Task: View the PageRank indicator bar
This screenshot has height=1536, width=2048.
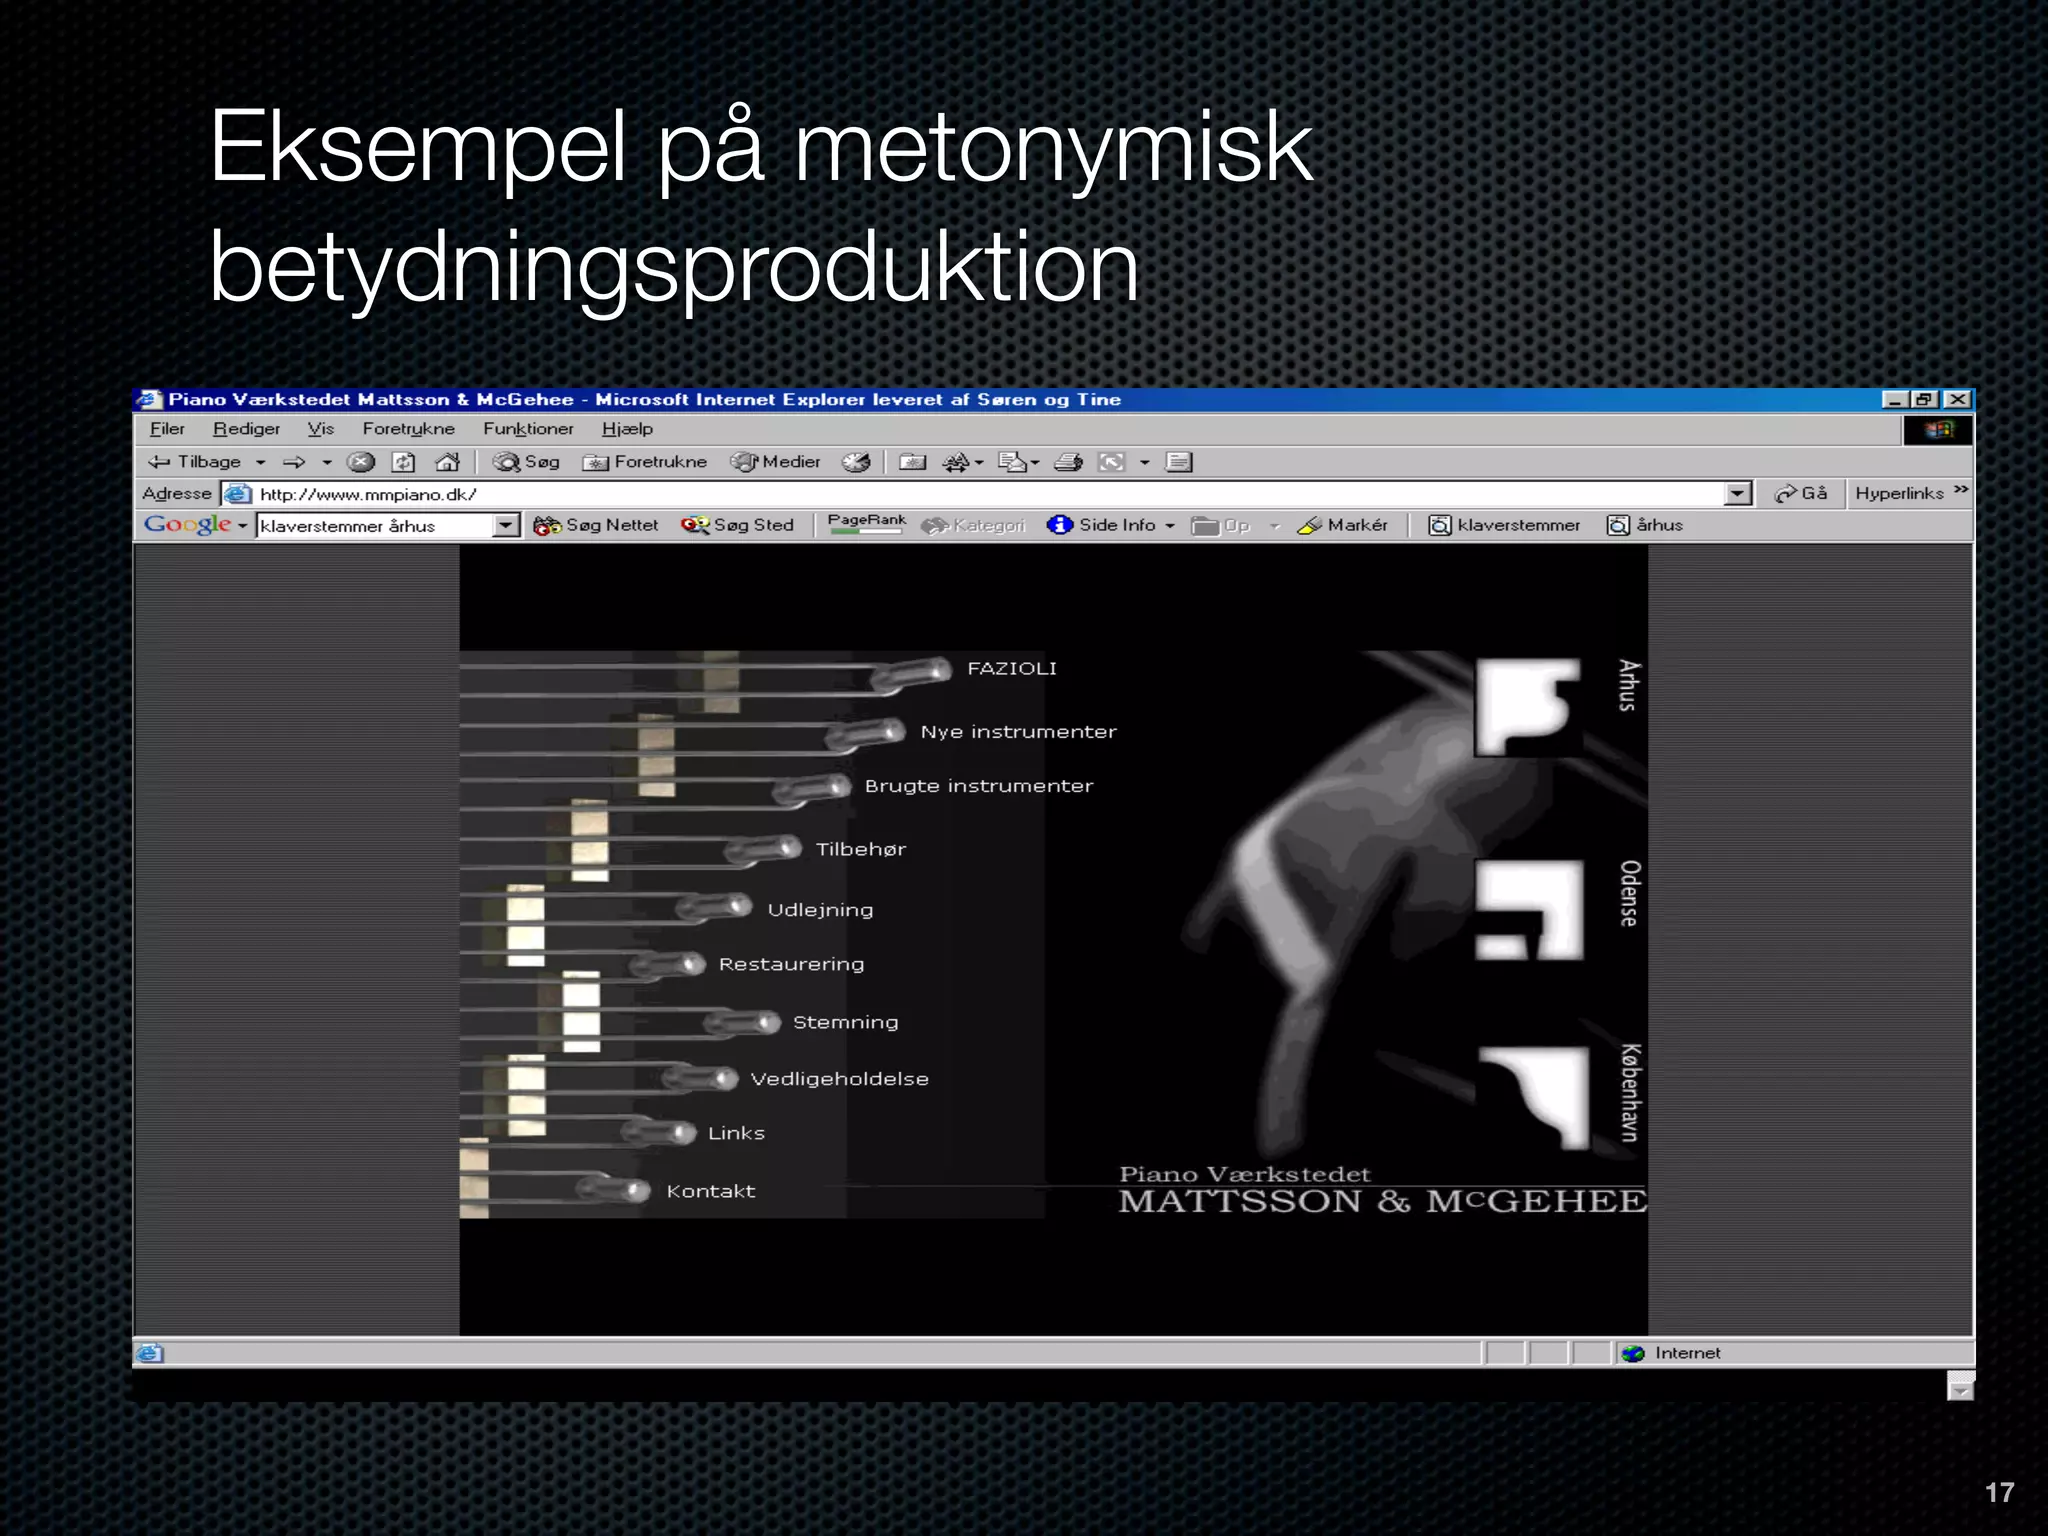Action: click(866, 525)
